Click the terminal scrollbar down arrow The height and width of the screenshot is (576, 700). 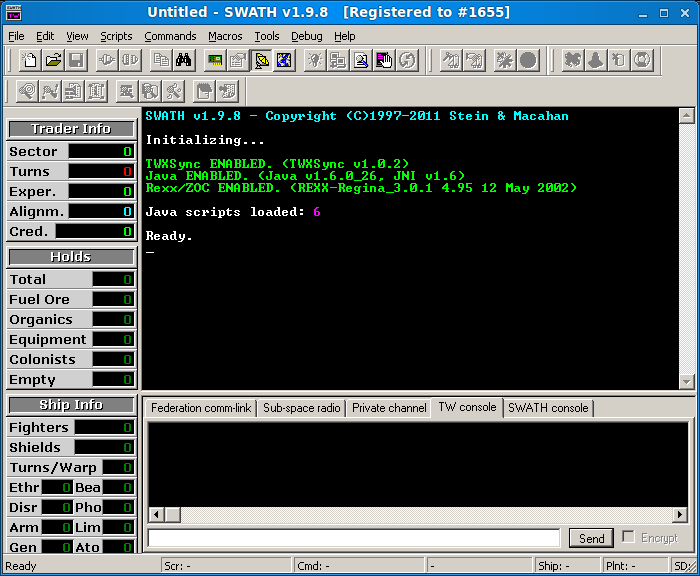(686, 381)
